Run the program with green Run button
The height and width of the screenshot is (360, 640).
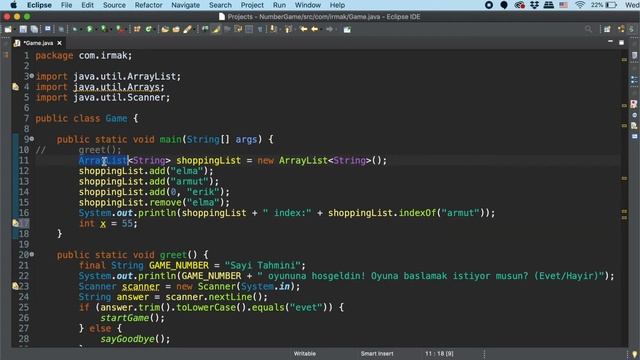[89, 29]
